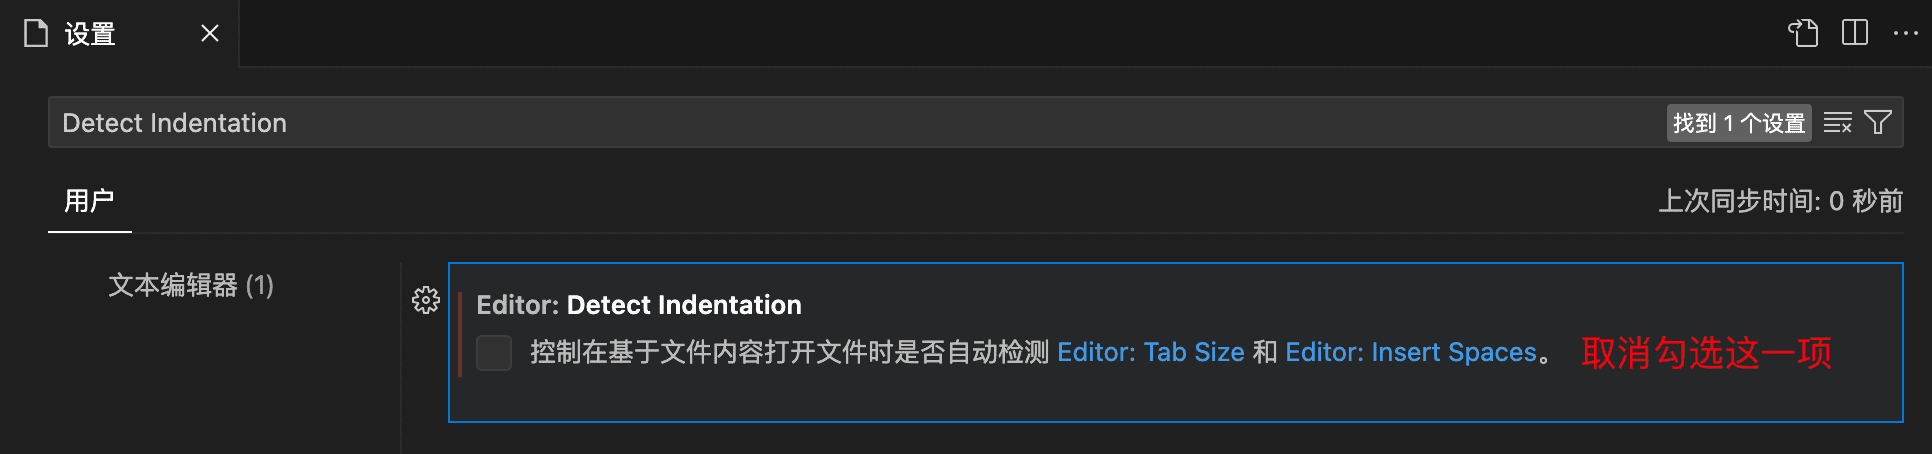Click the Editor: Detect Indentation setting title
1932x454 pixels.
pyautogui.click(x=639, y=305)
